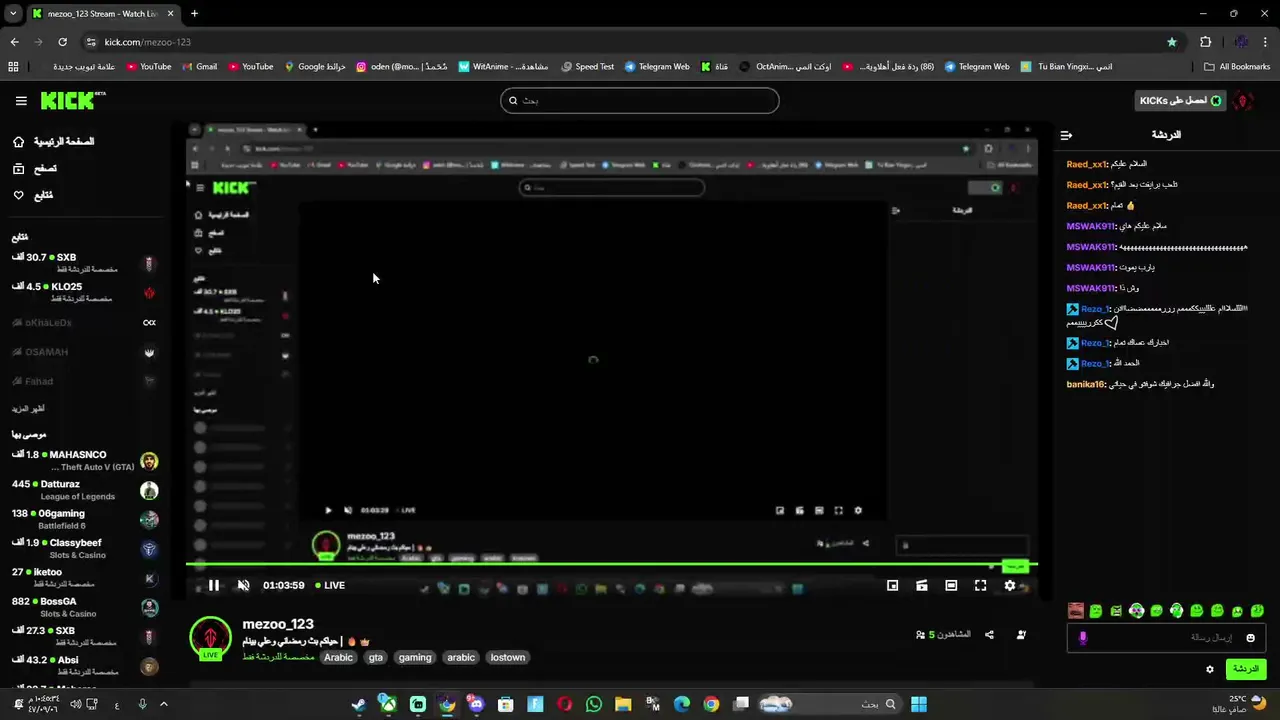Viewport: 1280px width, 720px height.
Task: Share the stream via share icon
Action: click(989, 635)
